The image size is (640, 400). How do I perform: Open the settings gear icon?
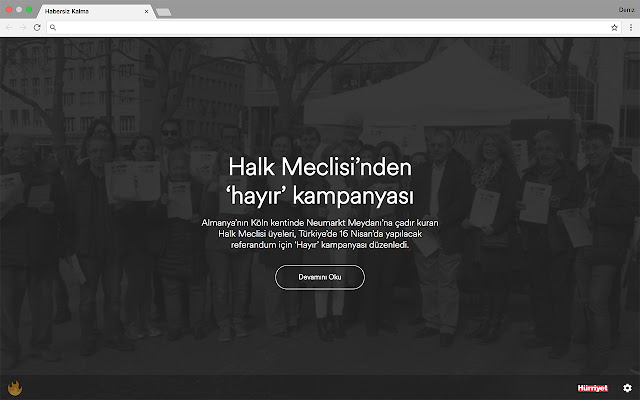627,388
